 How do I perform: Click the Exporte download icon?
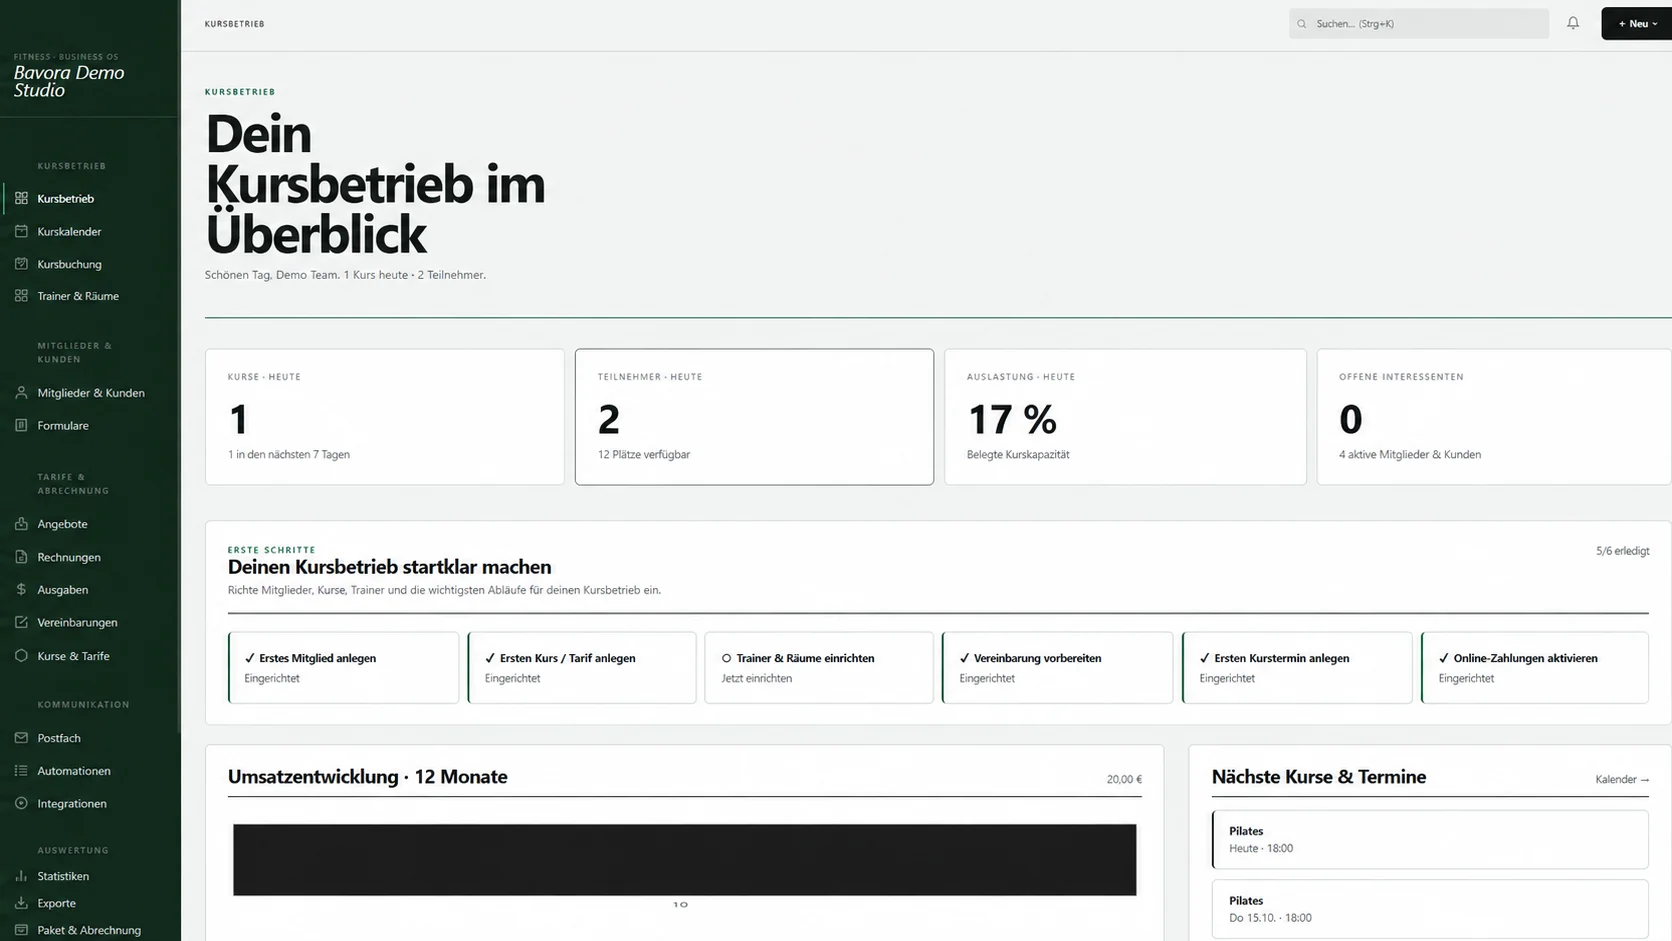21,903
